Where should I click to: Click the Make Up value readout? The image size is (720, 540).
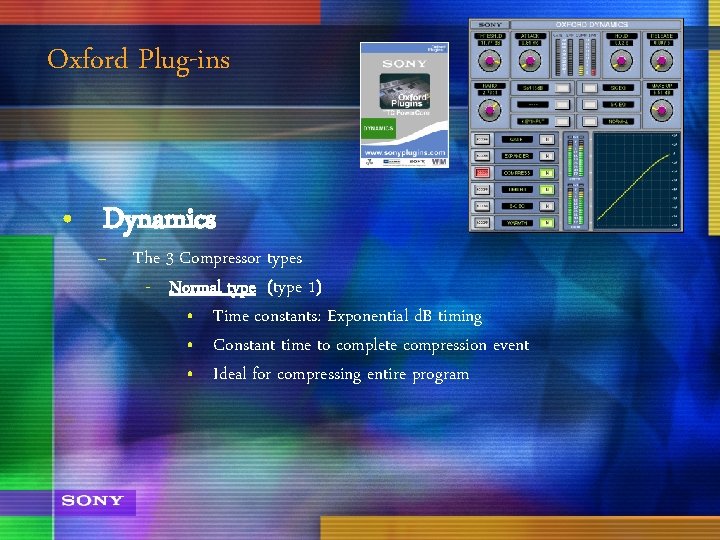click(x=661, y=93)
